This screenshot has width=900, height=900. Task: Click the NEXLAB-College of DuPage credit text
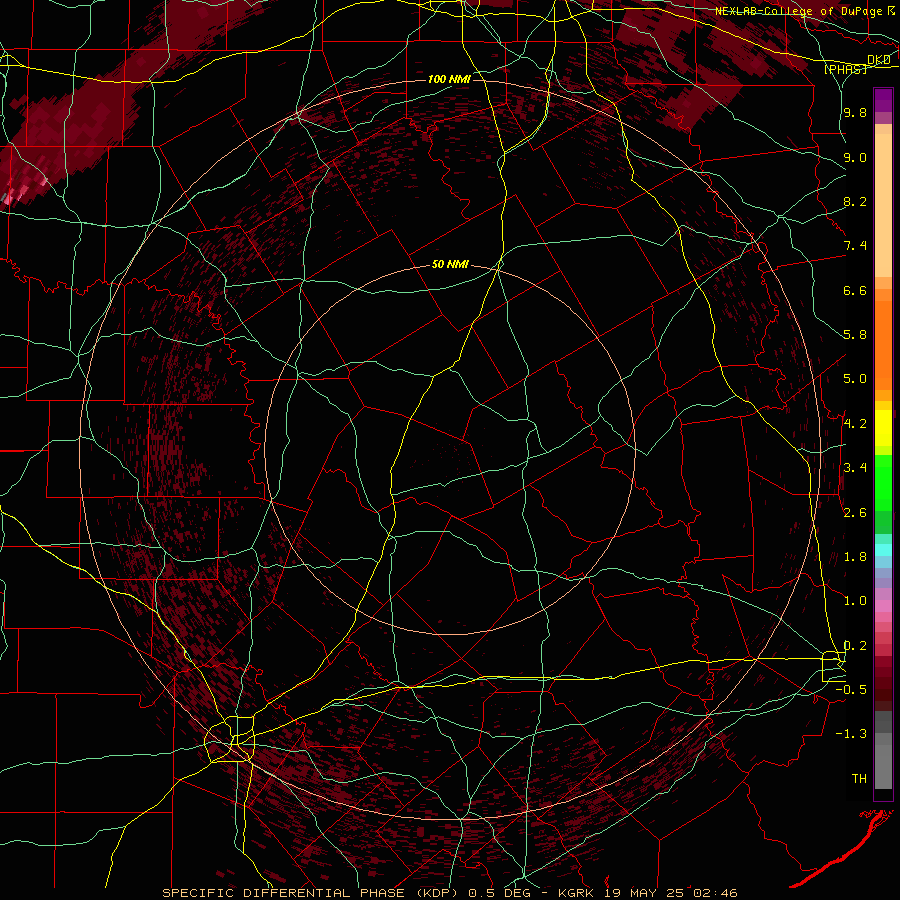pyautogui.click(x=798, y=11)
